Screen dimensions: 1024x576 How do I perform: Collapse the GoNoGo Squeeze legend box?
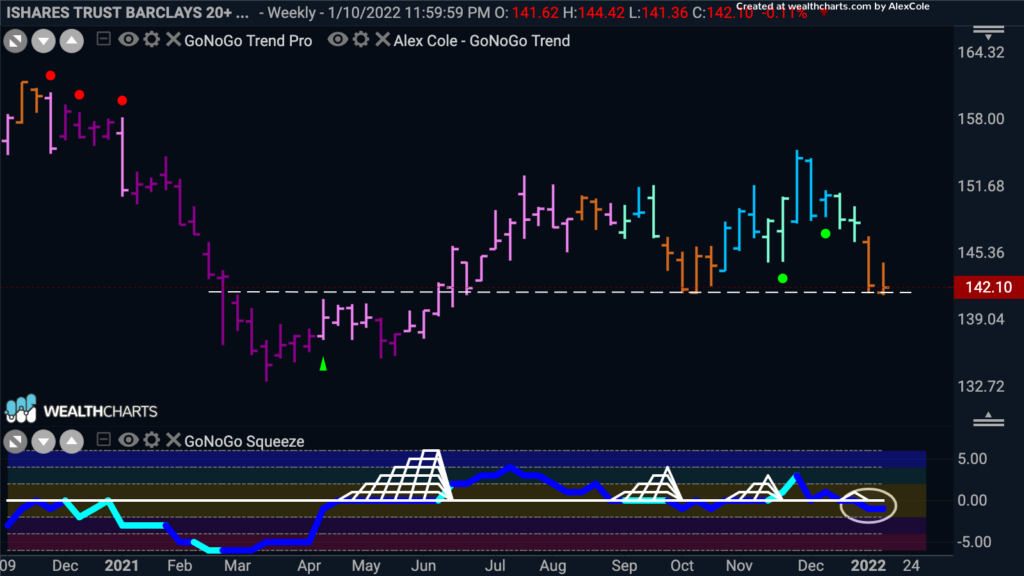(103, 440)
